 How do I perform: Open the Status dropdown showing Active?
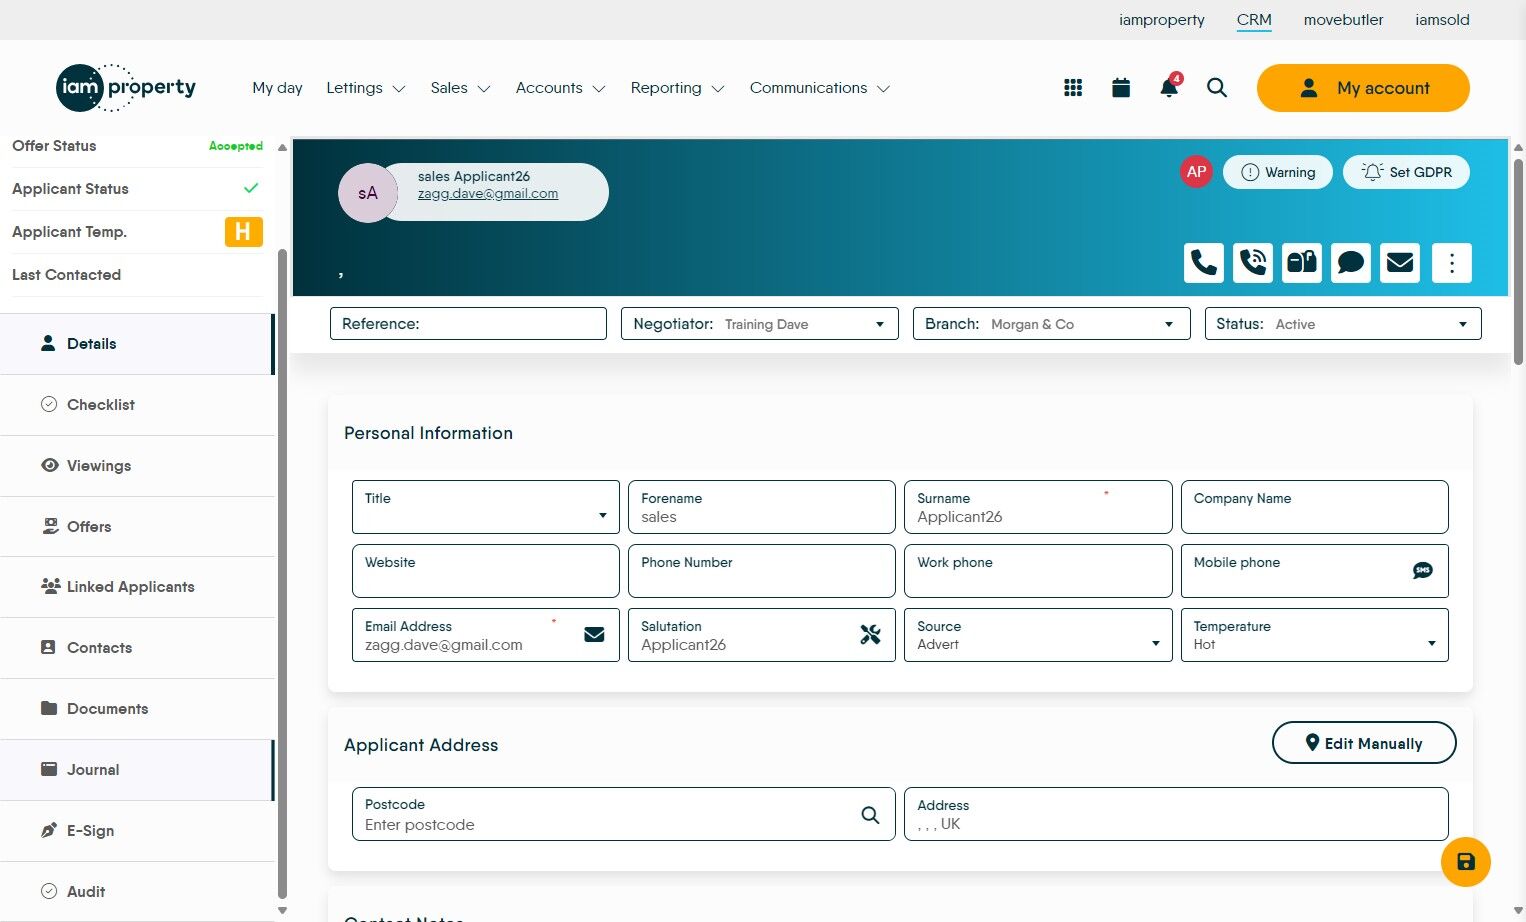[x=1462, y=323]
